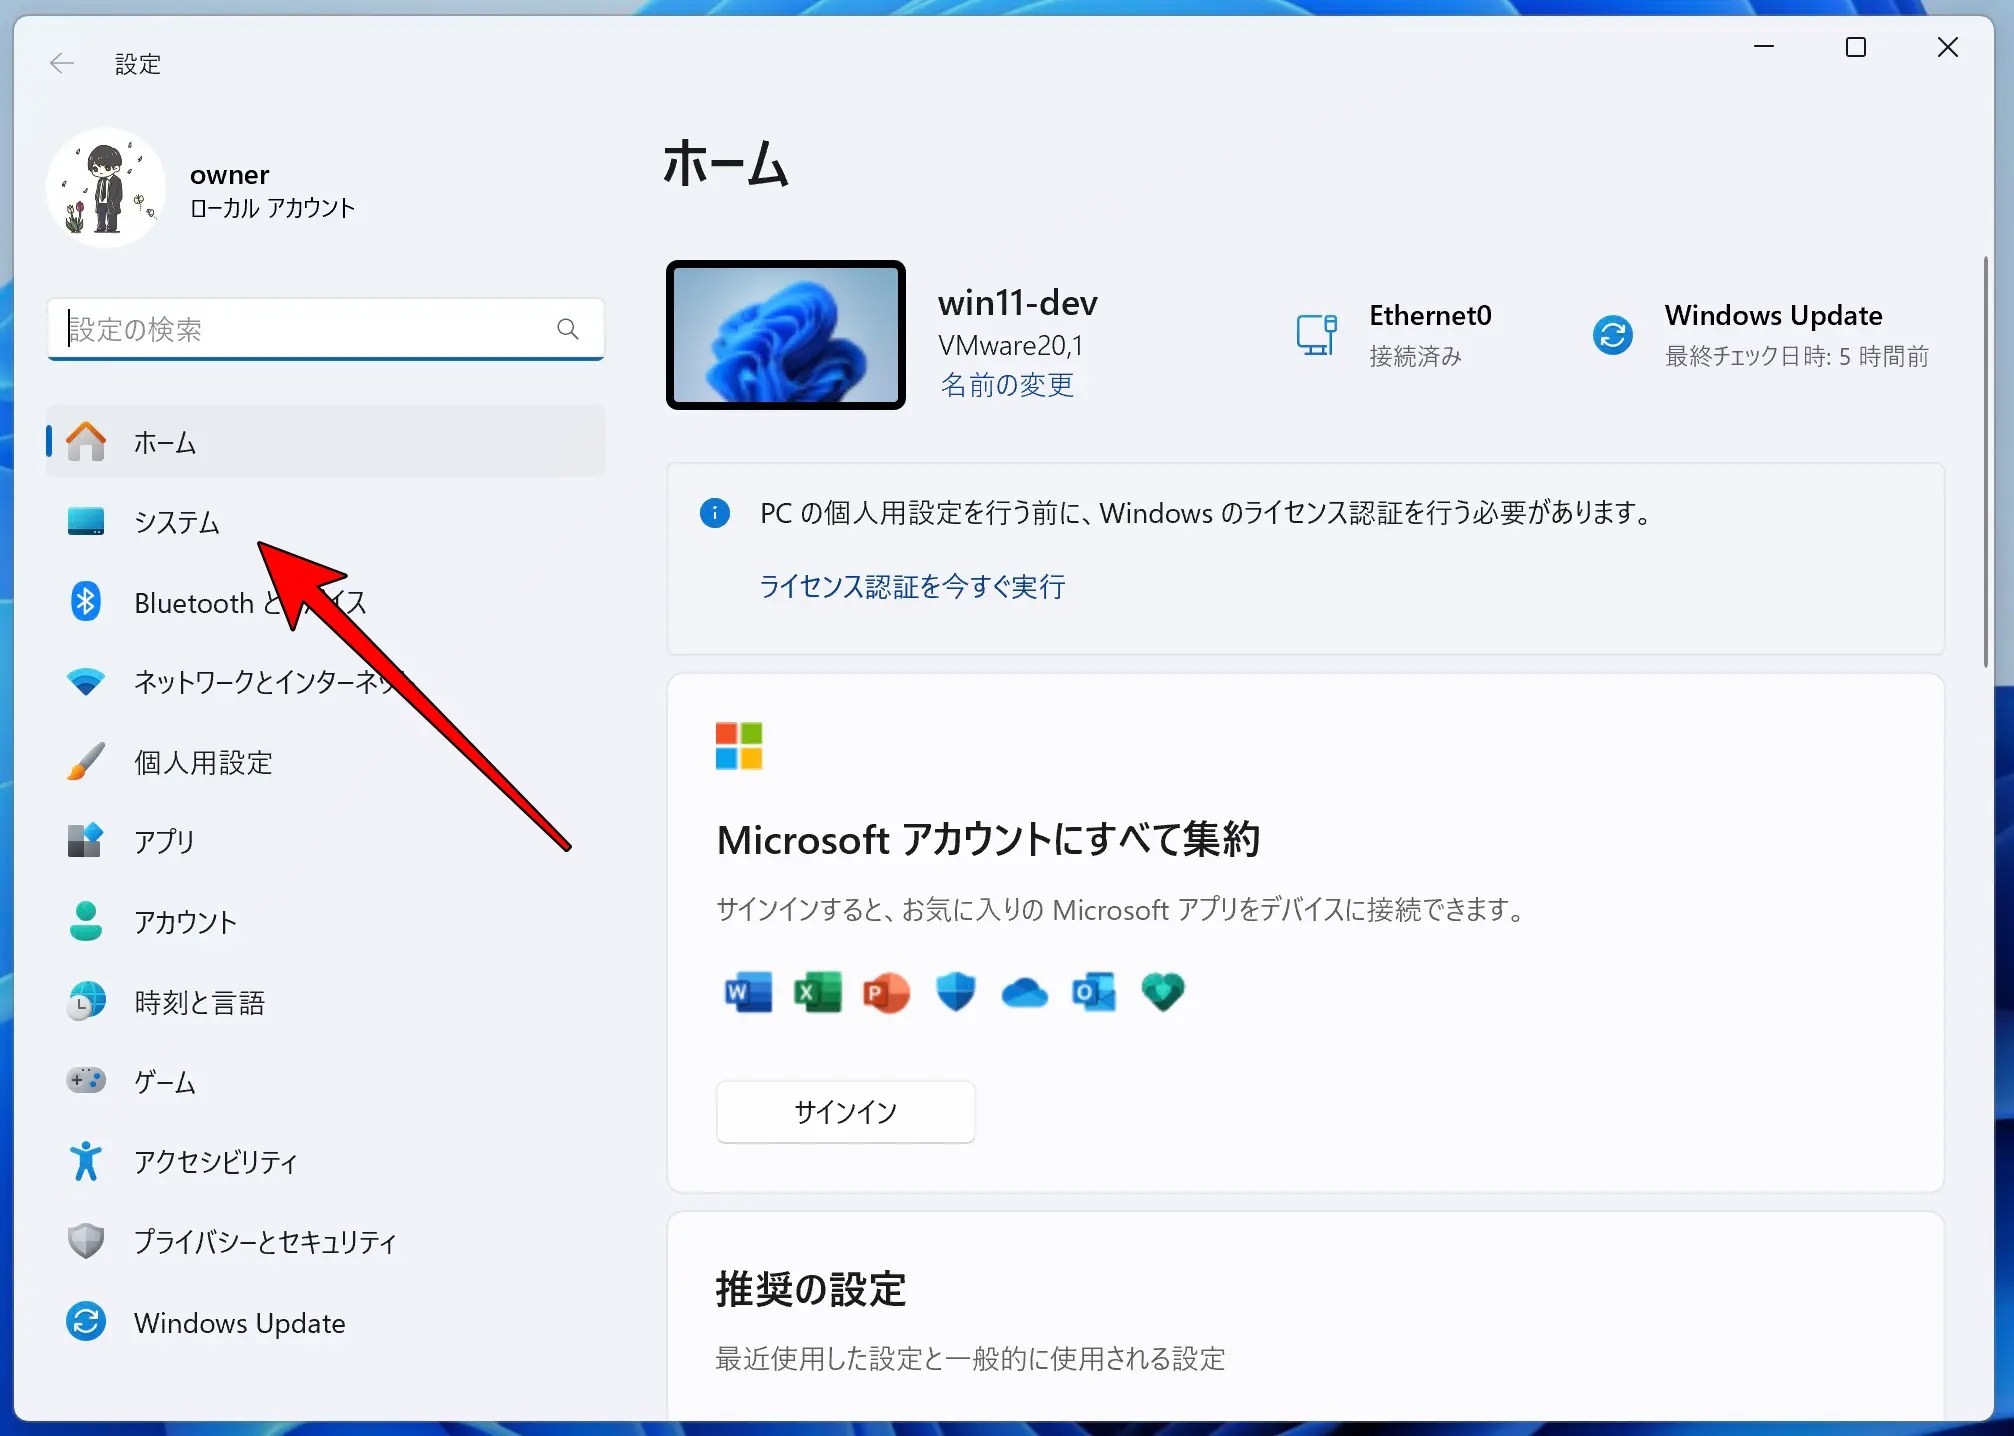The width and height of the screenshot is (2014, 1436).
Task: Open Windows Update in the sidebar
Action: pos(239,1322)
